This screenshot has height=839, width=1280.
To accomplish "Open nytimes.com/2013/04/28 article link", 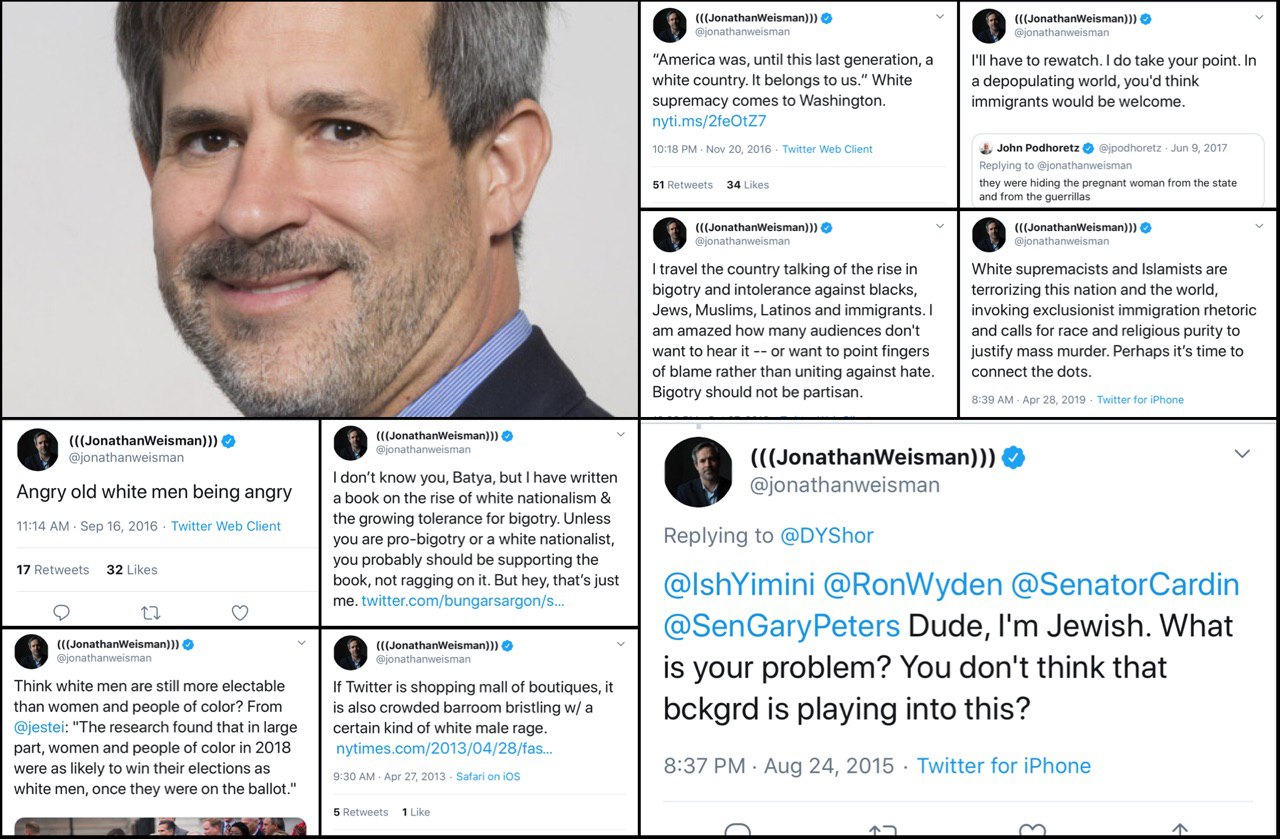I will tap(444, 748).
